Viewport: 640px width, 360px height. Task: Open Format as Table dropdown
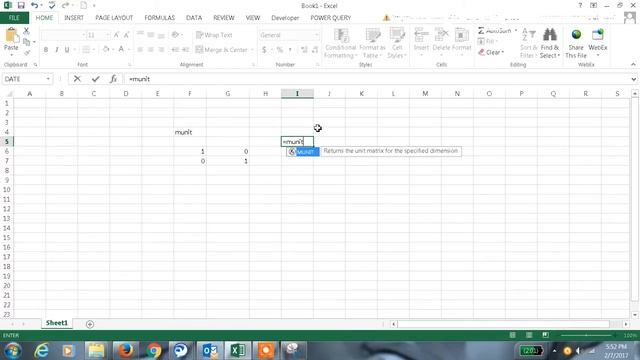click(x=372, y=43)
